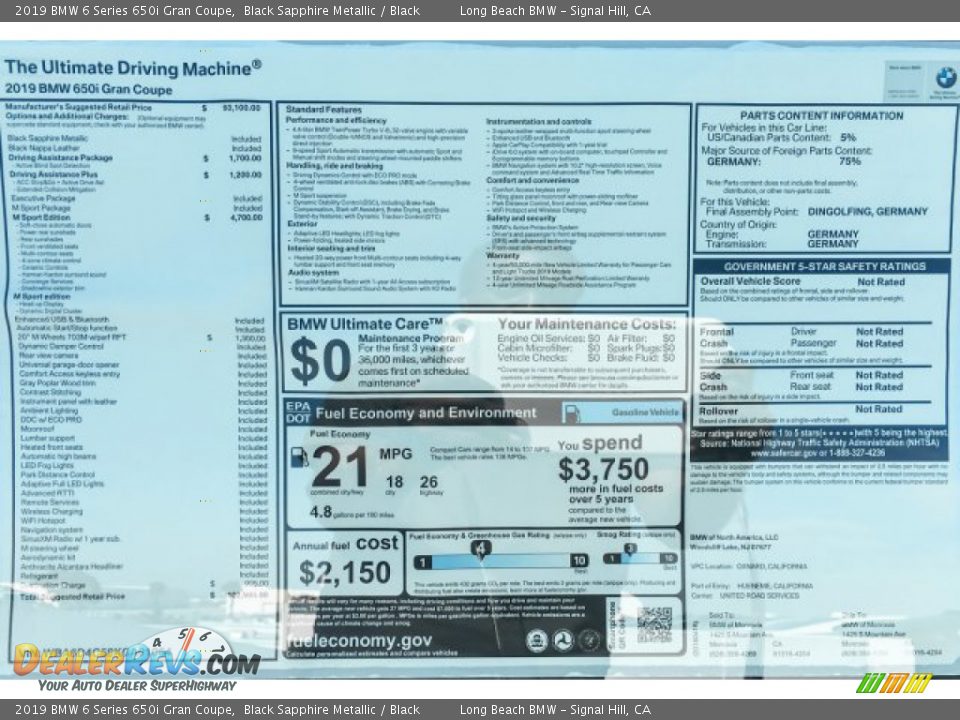This screenshot has height=720, width=960.
Task: Click the colored striped logo at bottom right
Action: pyautogui.click(x=894, y=683)
